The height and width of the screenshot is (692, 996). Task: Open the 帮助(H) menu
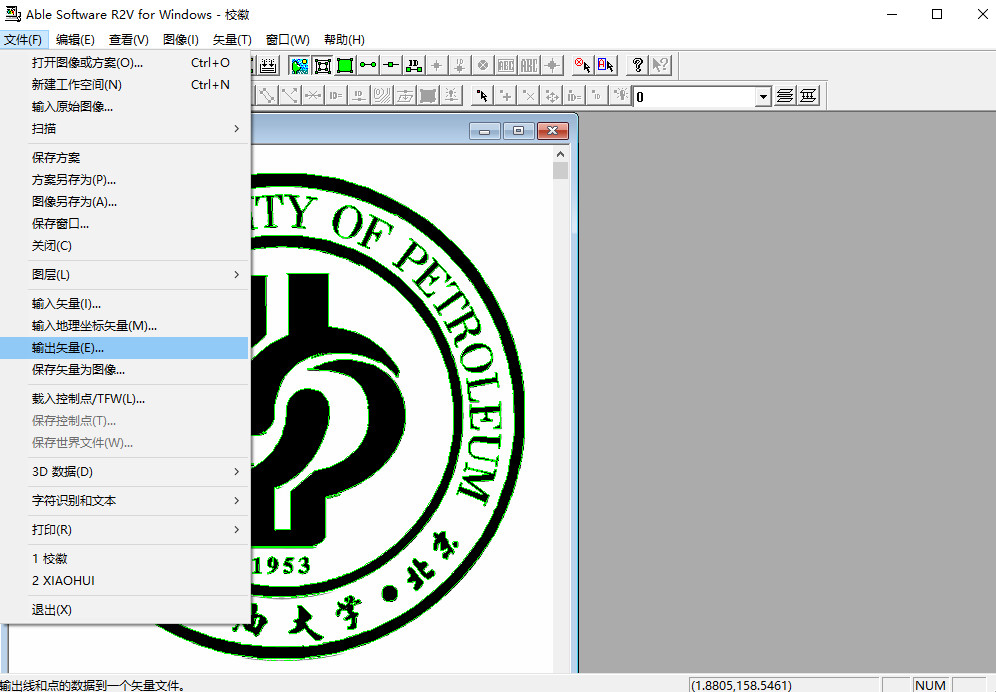click(344, 39)
